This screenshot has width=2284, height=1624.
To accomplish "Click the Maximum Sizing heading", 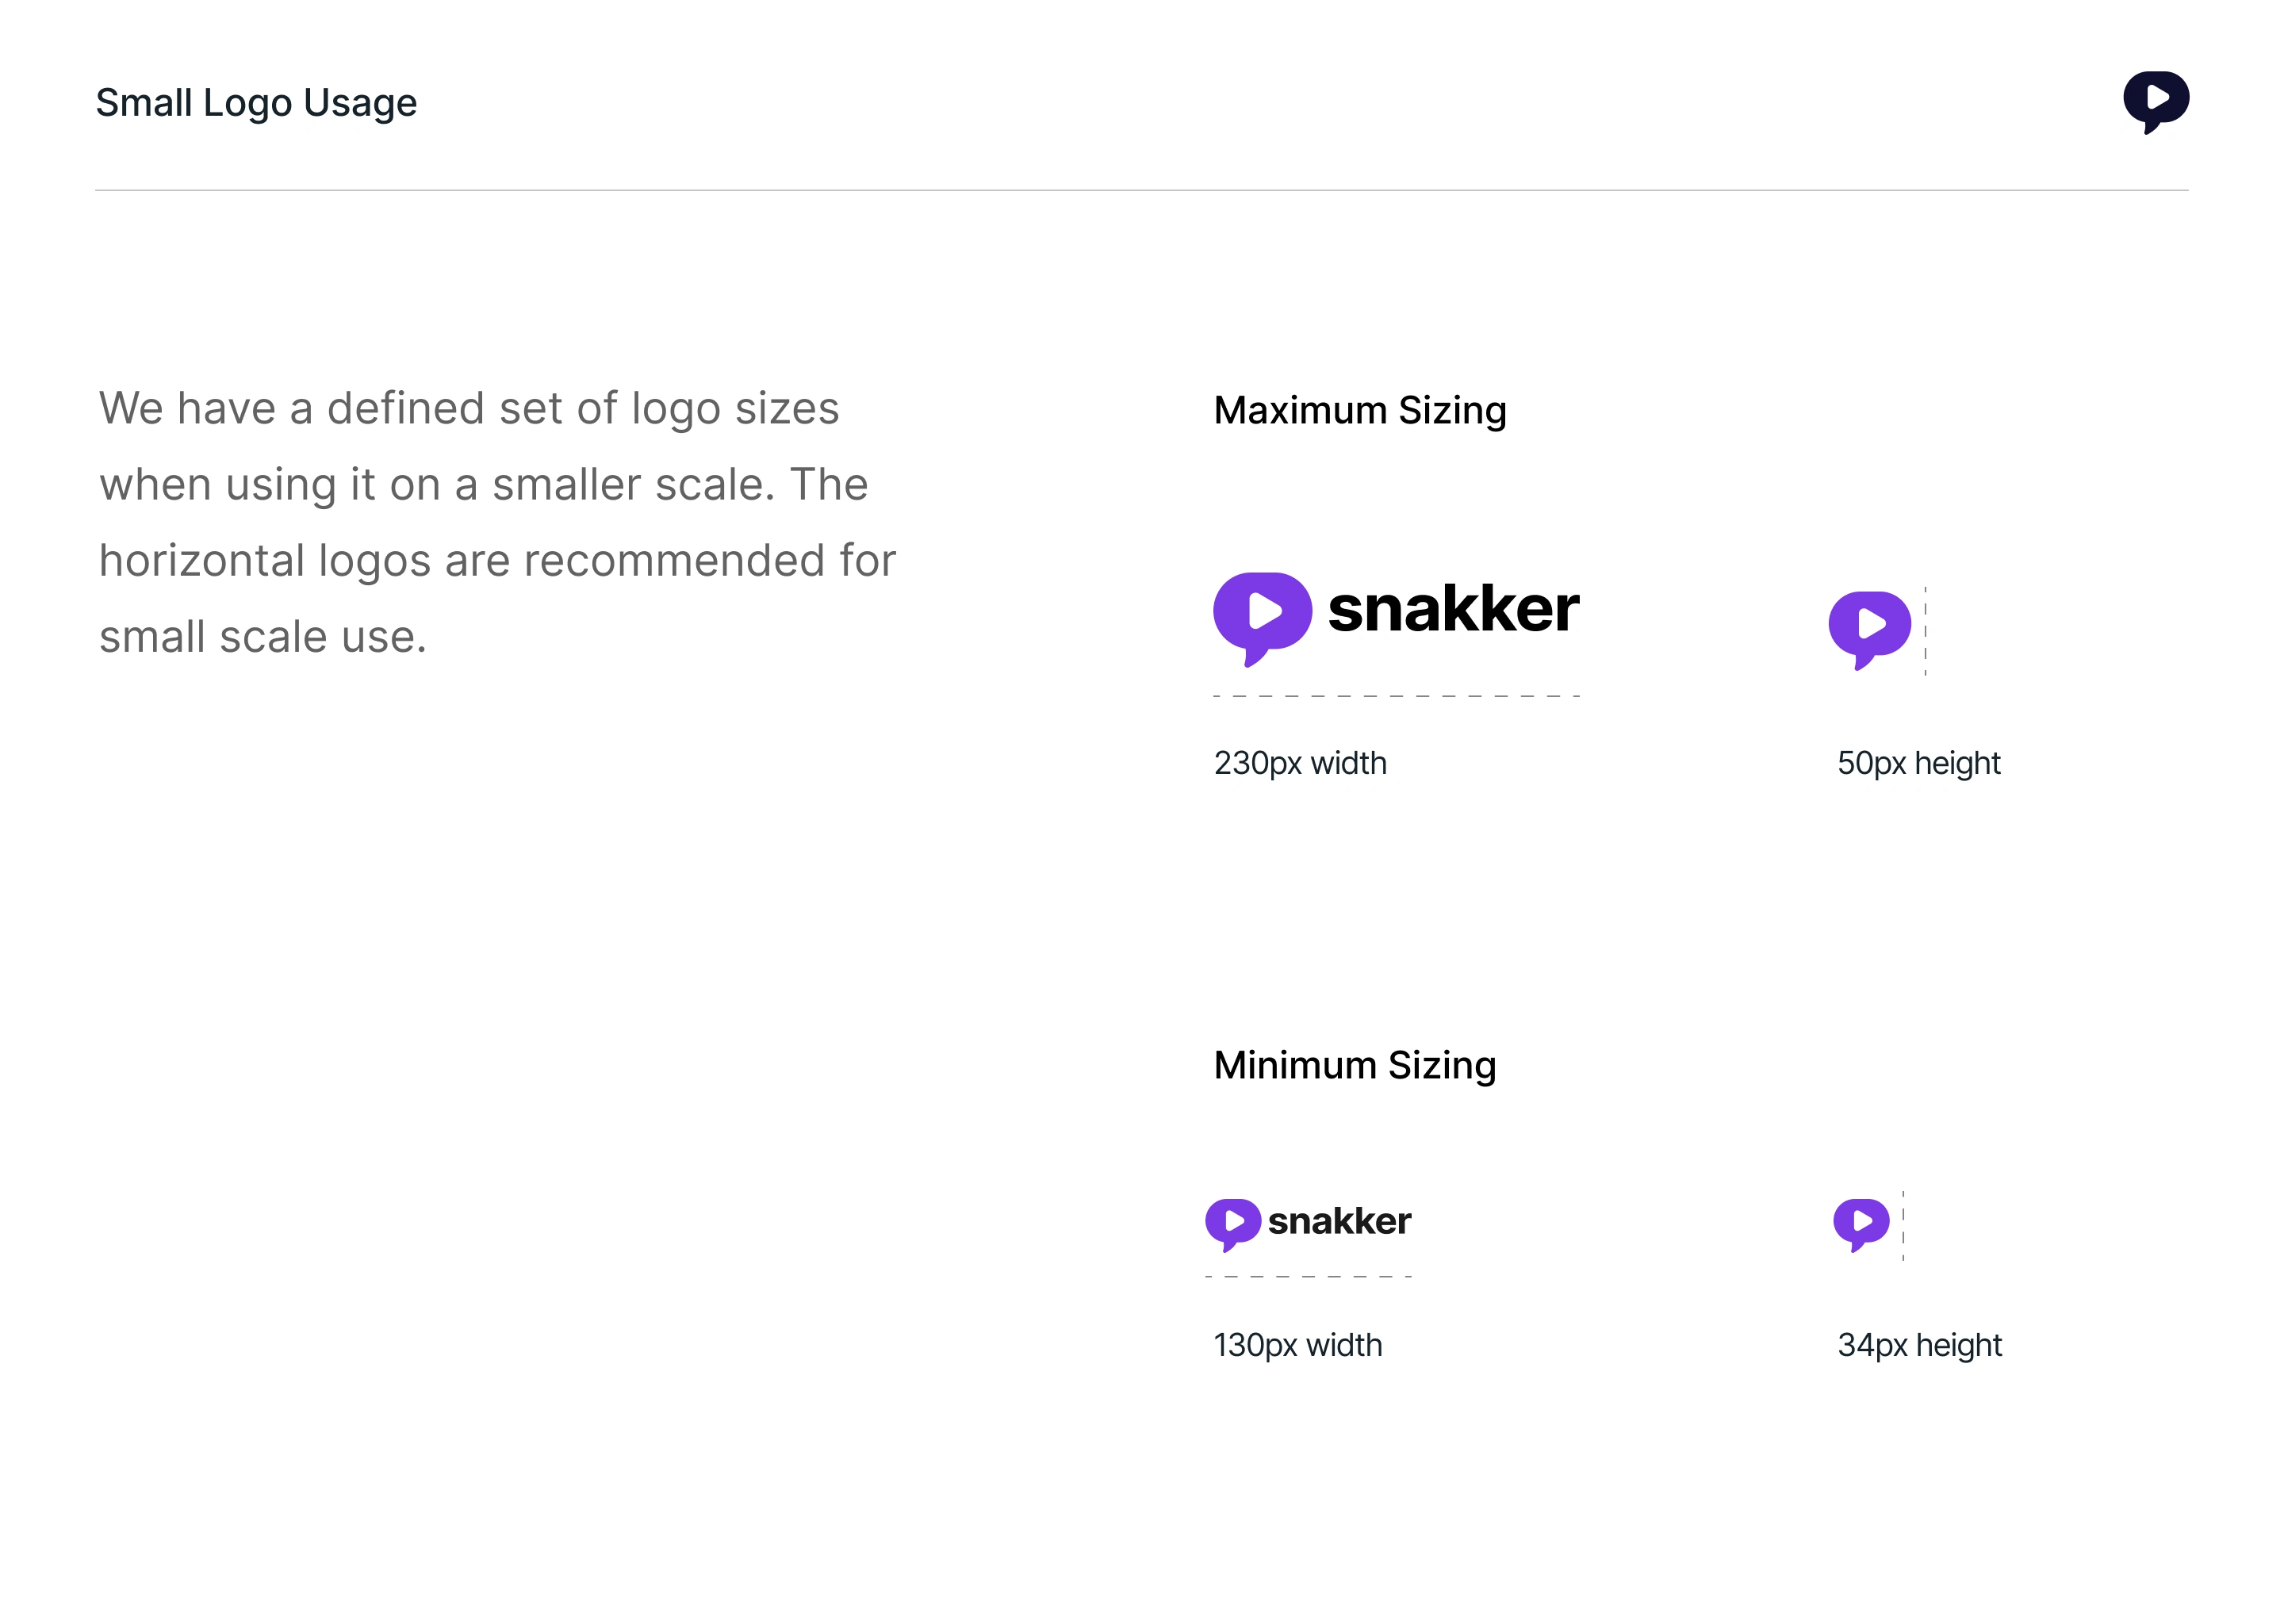I will coord(1359,410).
